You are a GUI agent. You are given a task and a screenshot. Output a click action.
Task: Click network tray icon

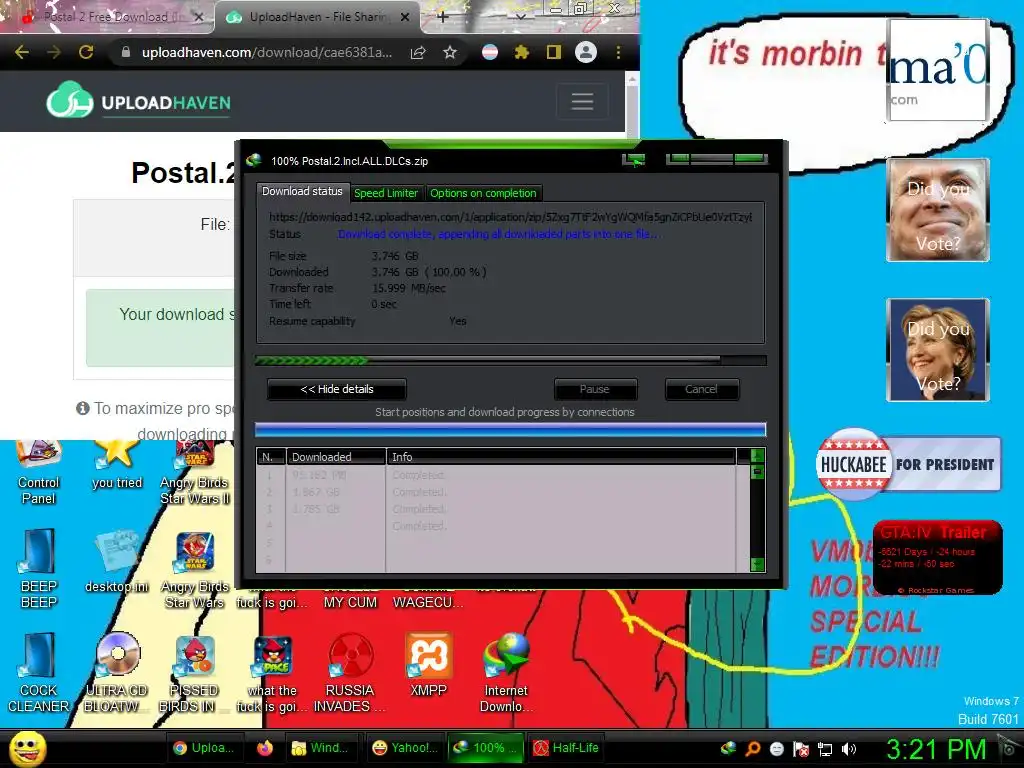tap(825, 749)
